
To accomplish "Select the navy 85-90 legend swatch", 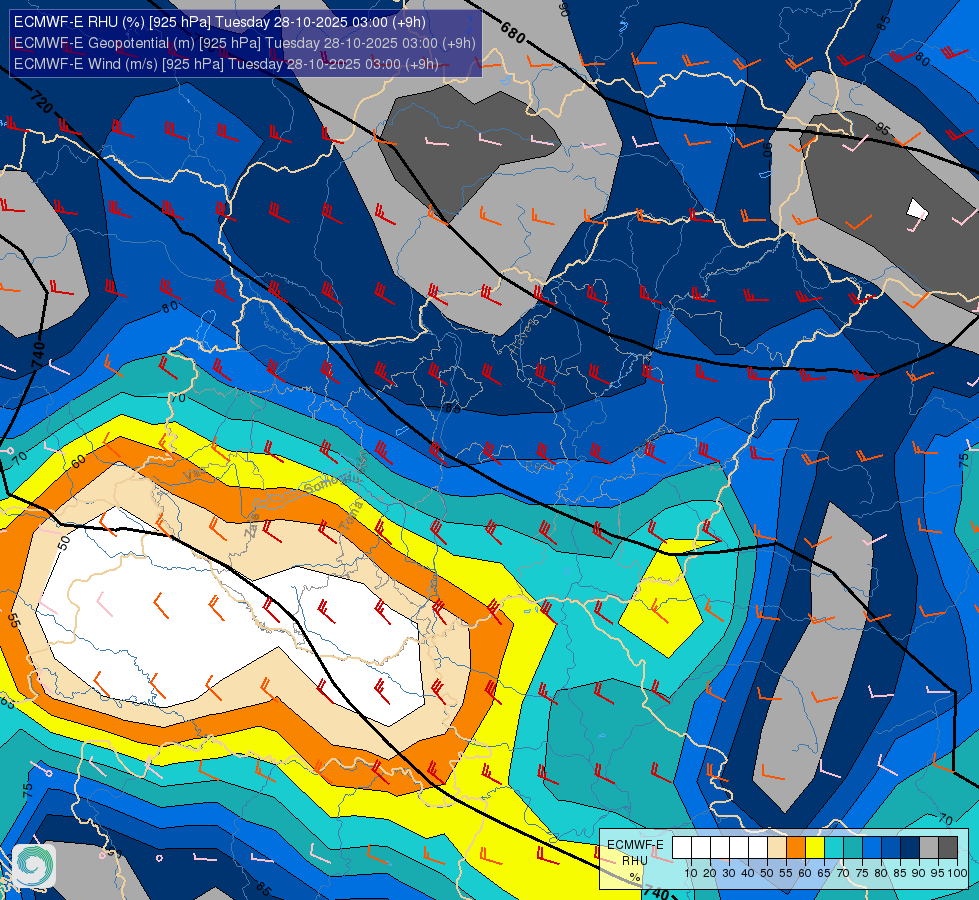I will (910, 847).
